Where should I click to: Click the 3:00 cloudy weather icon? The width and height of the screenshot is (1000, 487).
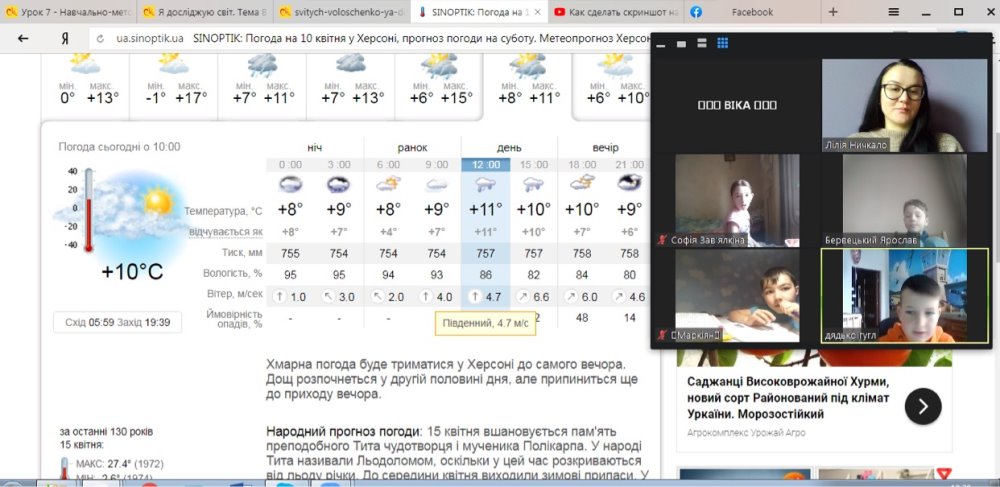point(338,184)
